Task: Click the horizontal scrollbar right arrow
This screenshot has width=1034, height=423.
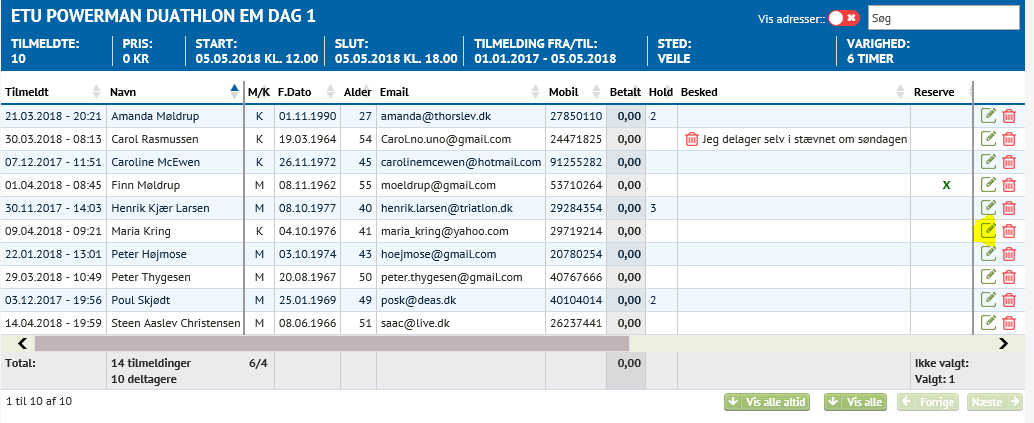Action: point(1003,343)
